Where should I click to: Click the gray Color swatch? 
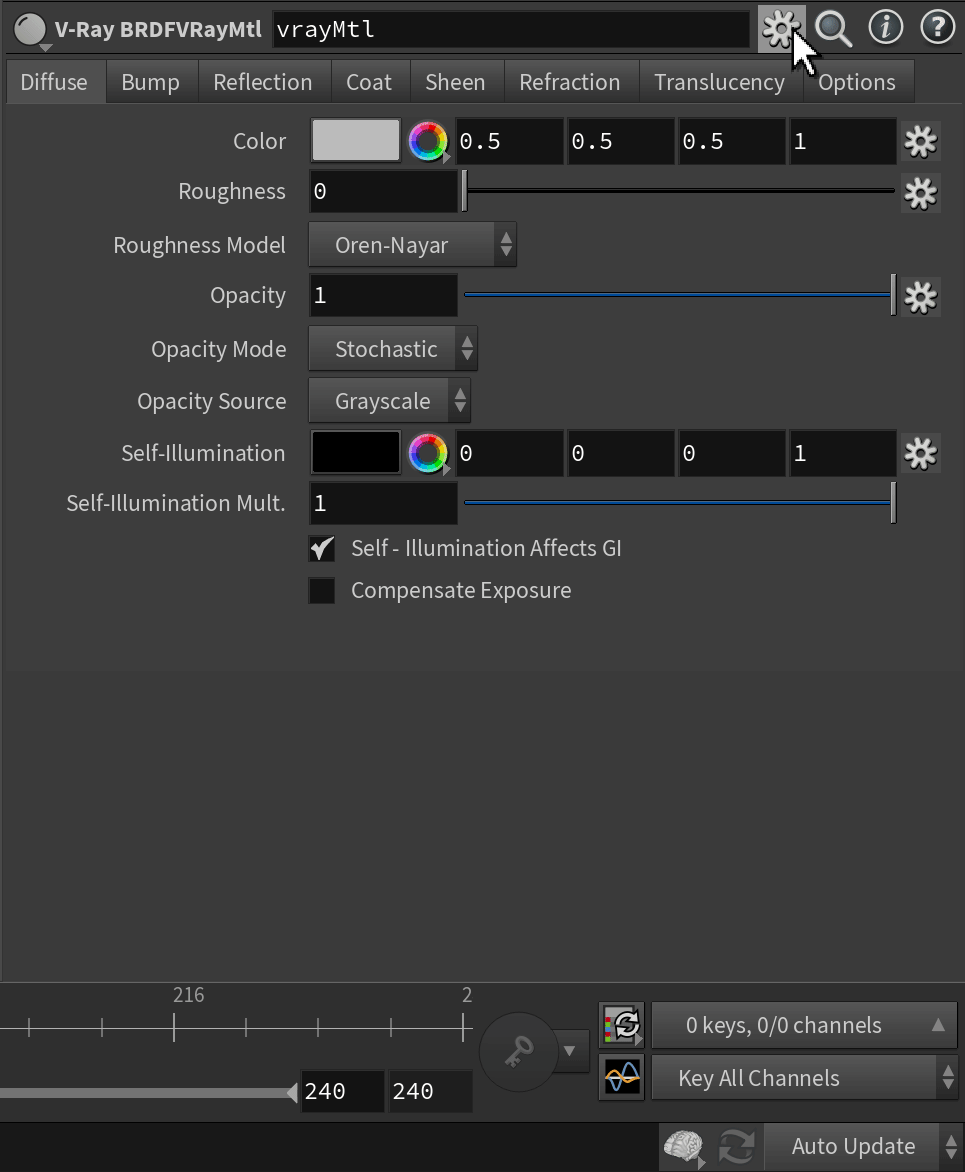(x=356, y=141)
